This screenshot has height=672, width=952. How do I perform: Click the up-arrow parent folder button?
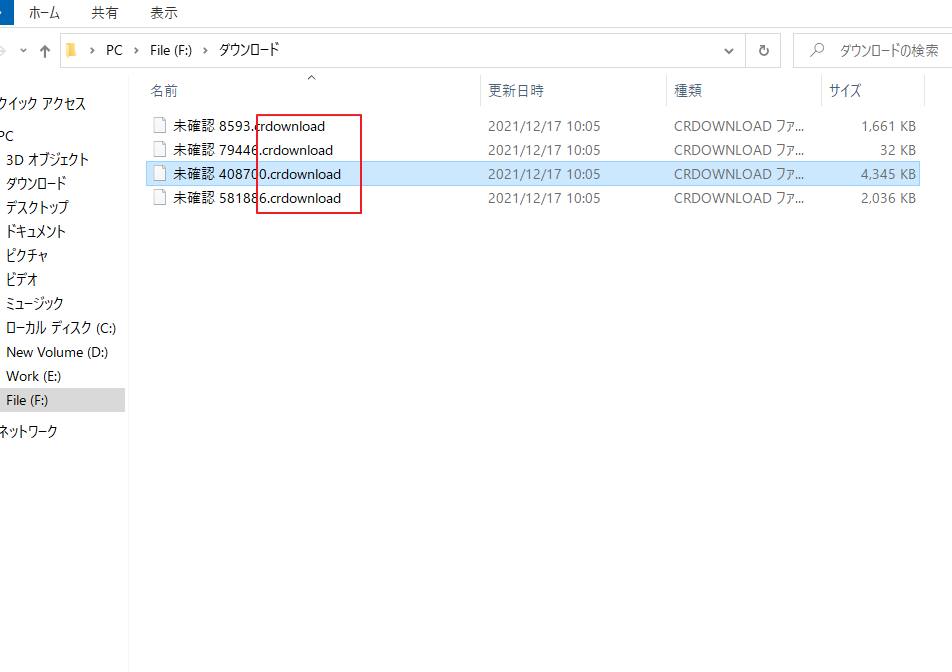[44, 50]
